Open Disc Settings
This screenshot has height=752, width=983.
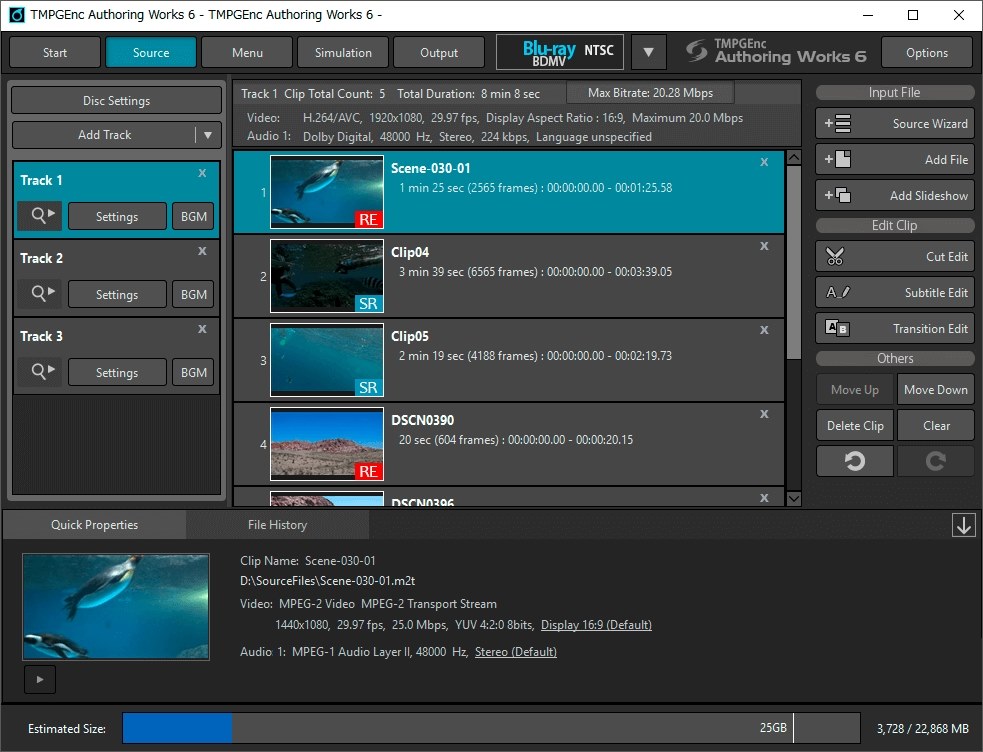pyautogui.click(x=116, y=101)
